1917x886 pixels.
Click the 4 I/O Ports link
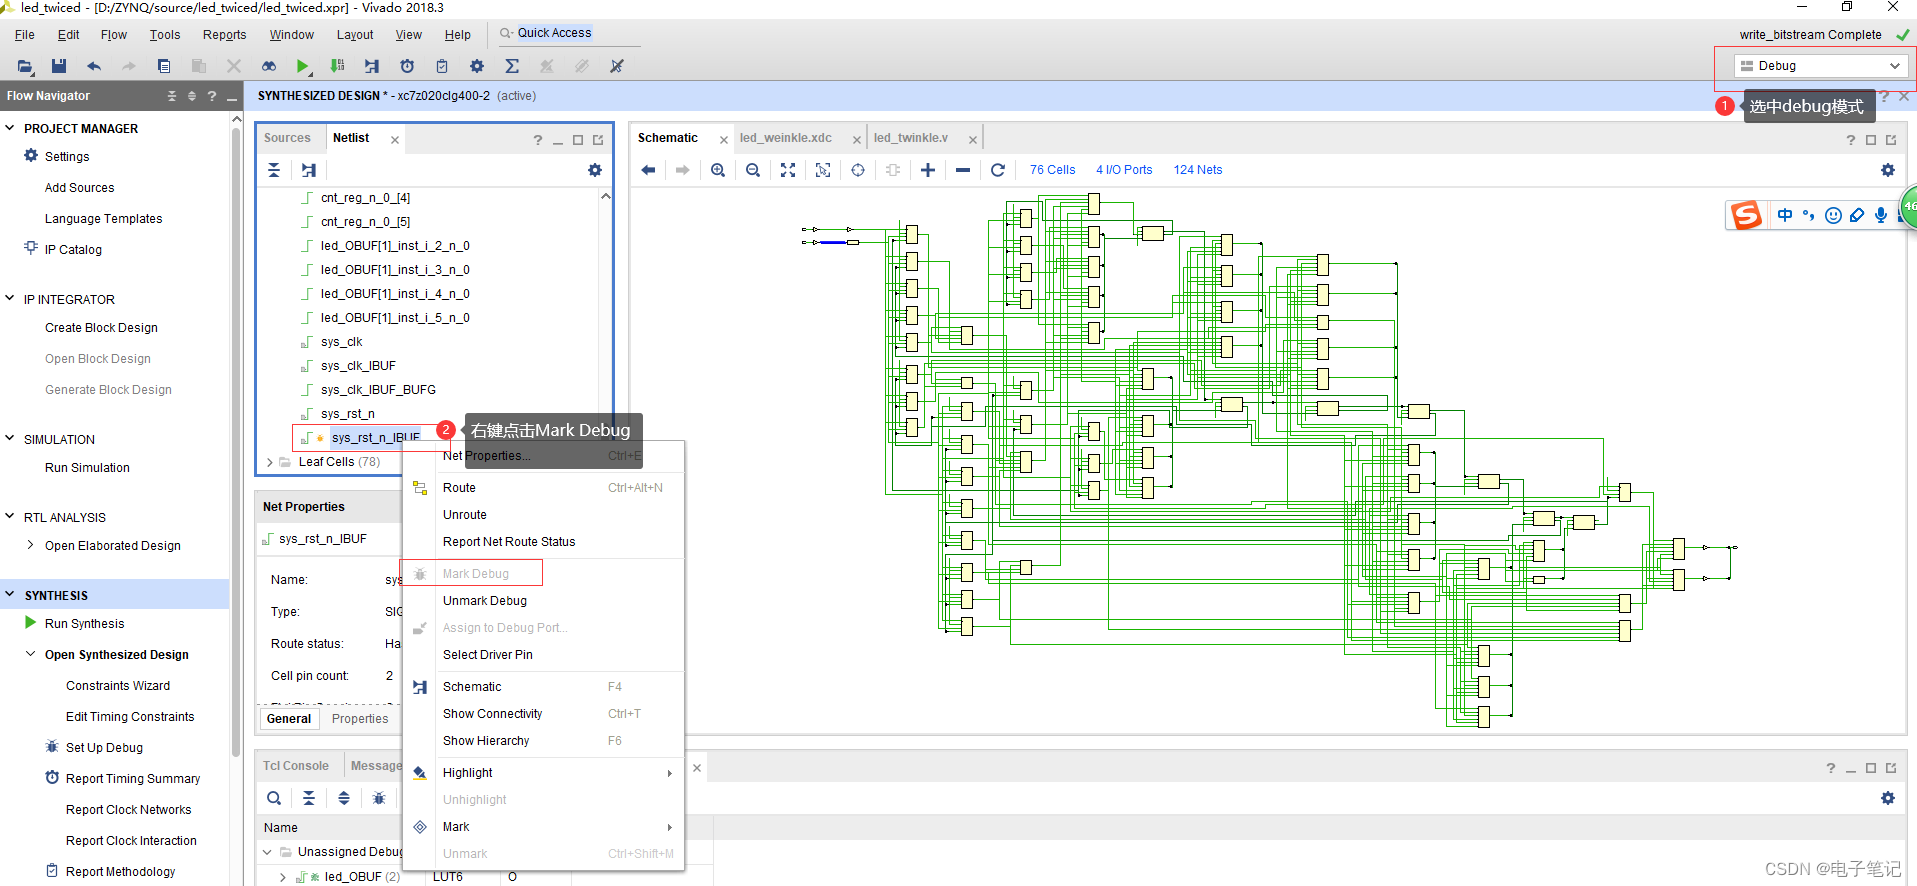click(1124, 170)
